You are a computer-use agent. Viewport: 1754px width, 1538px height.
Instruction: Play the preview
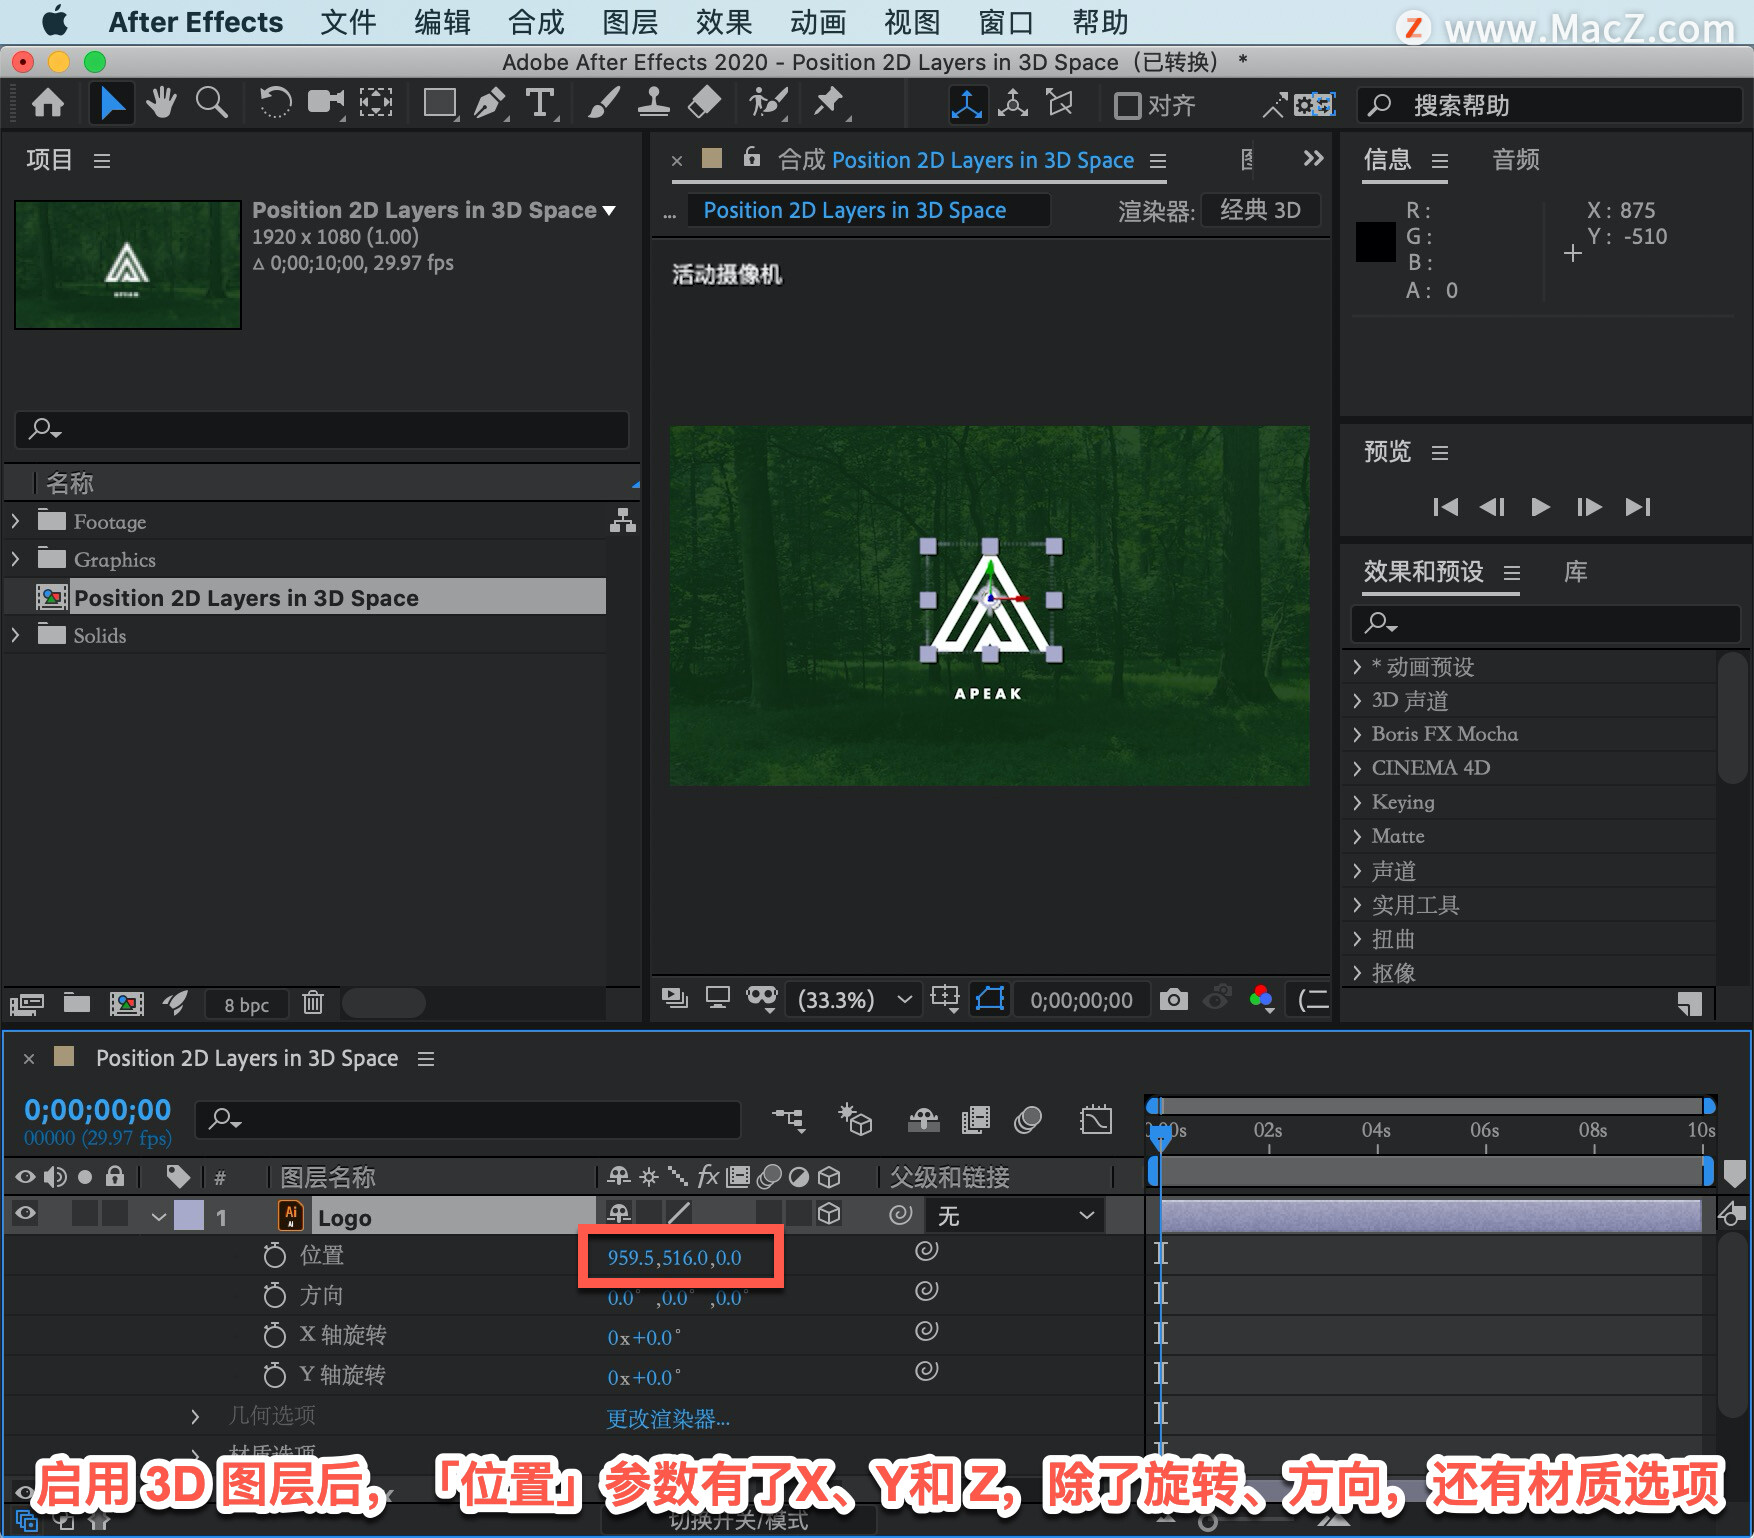pos(1540,507)
